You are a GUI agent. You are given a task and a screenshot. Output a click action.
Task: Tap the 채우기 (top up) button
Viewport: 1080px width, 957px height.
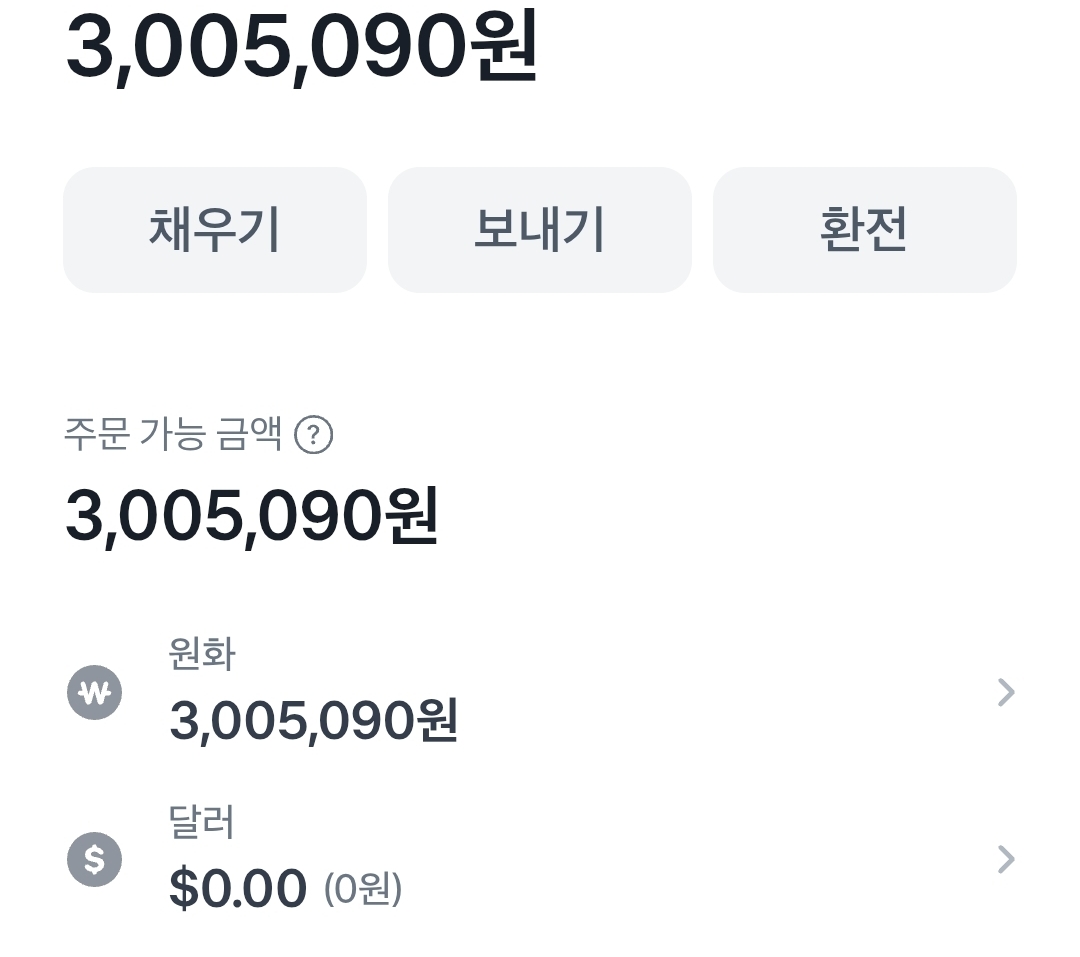[214, 230]
